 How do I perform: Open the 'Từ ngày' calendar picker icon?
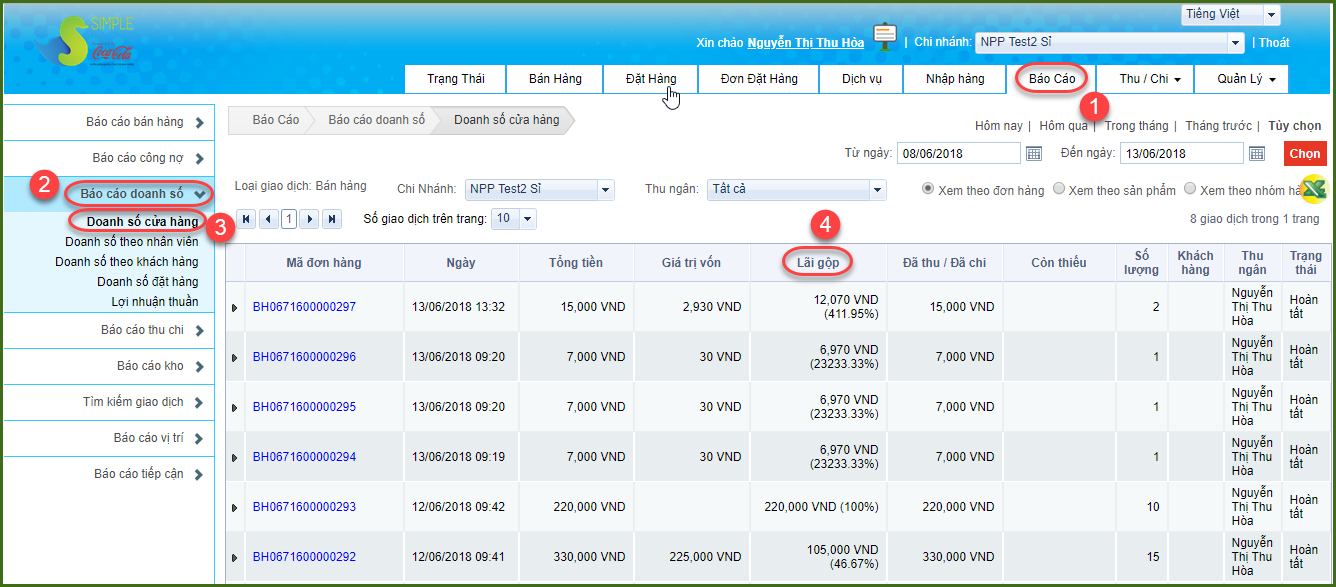1034,153
